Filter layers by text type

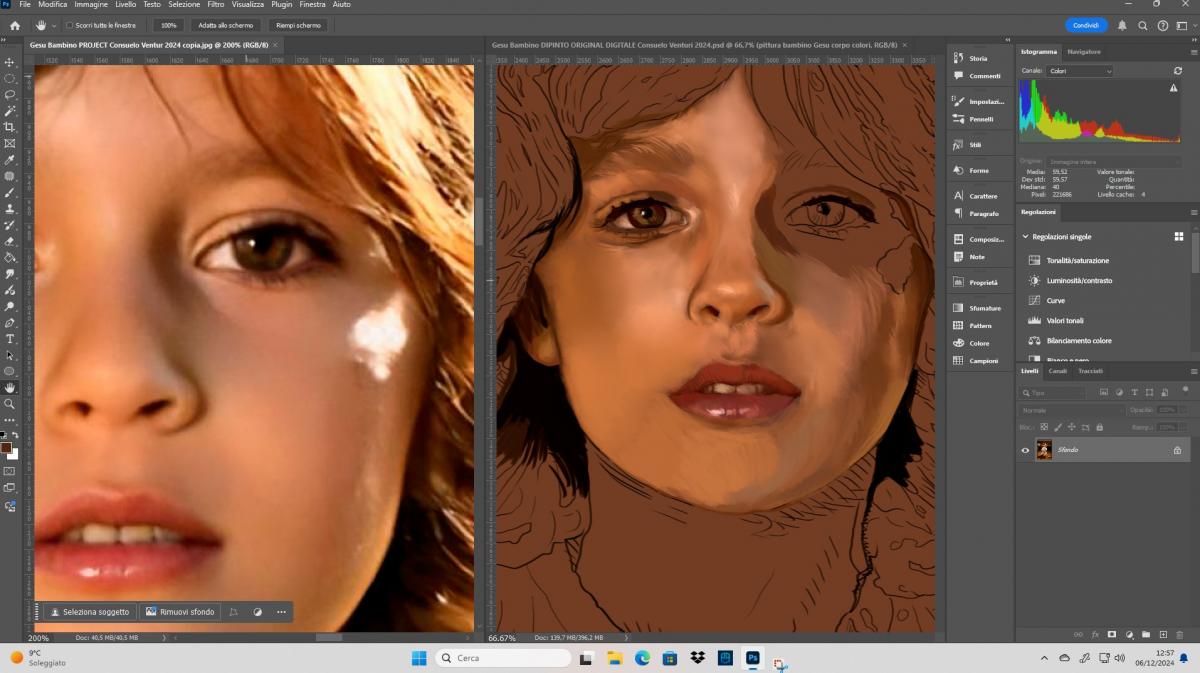1134,393
